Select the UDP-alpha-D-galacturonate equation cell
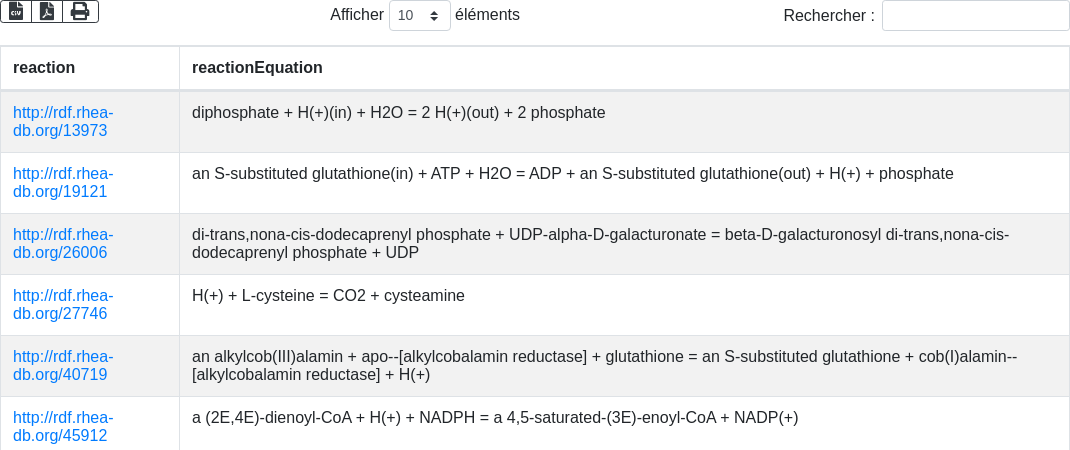 (600, 244)
